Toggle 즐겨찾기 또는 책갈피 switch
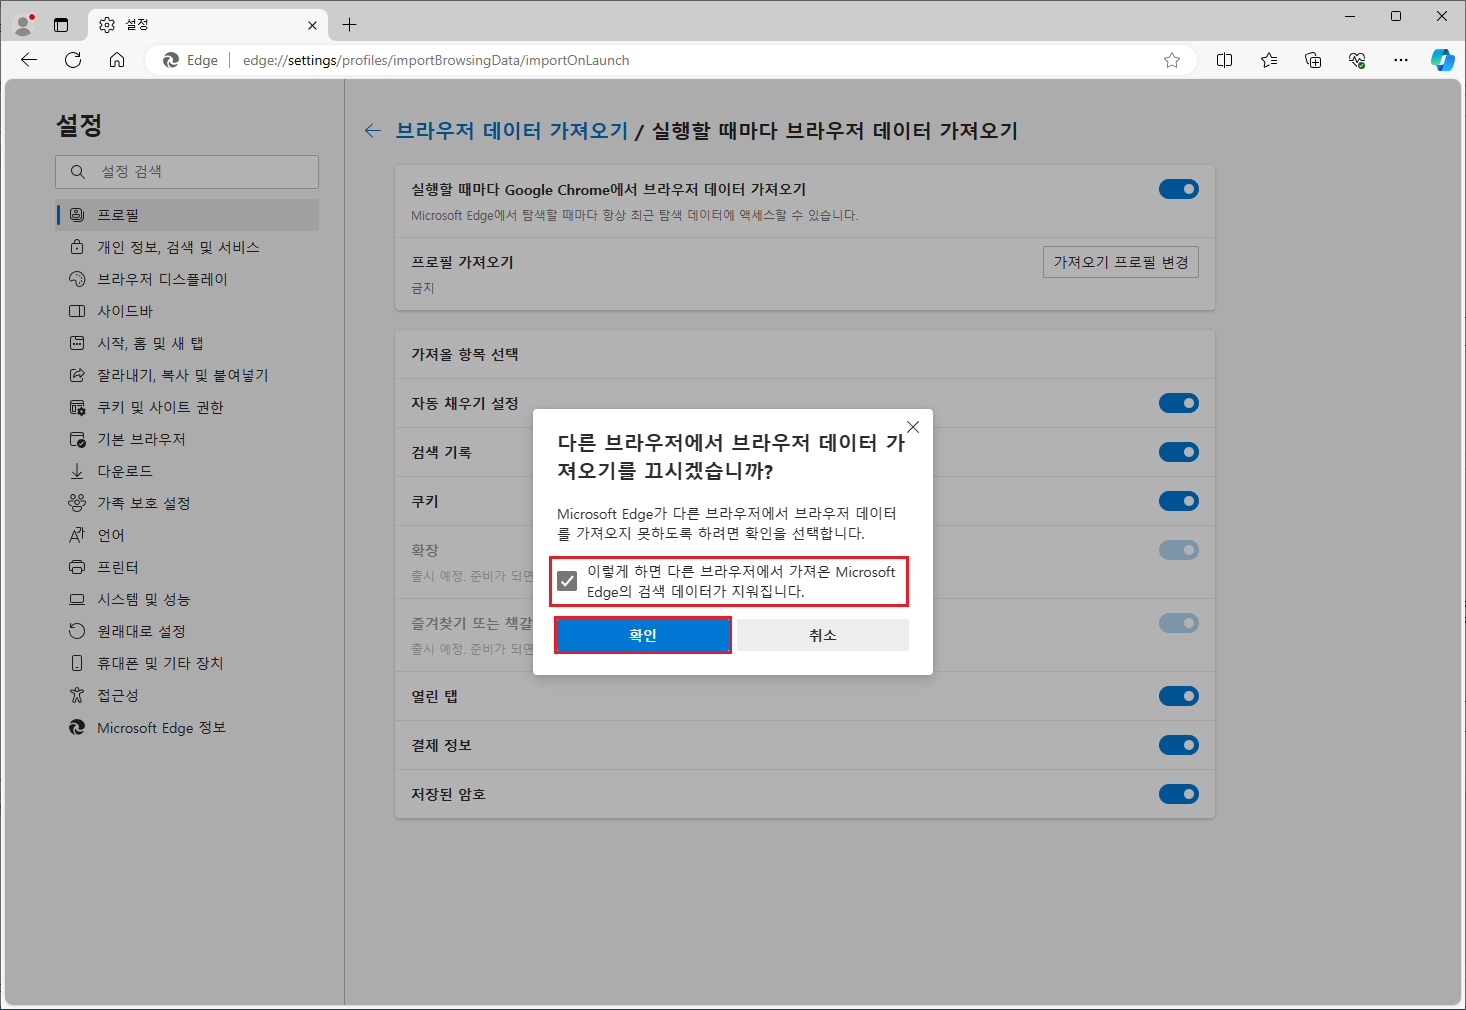1466x1010 pixels. pos(1178,623)
